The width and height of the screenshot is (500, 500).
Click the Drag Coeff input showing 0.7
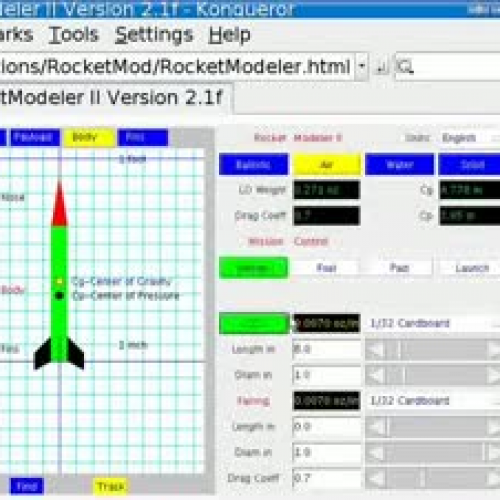coord(327,478)
